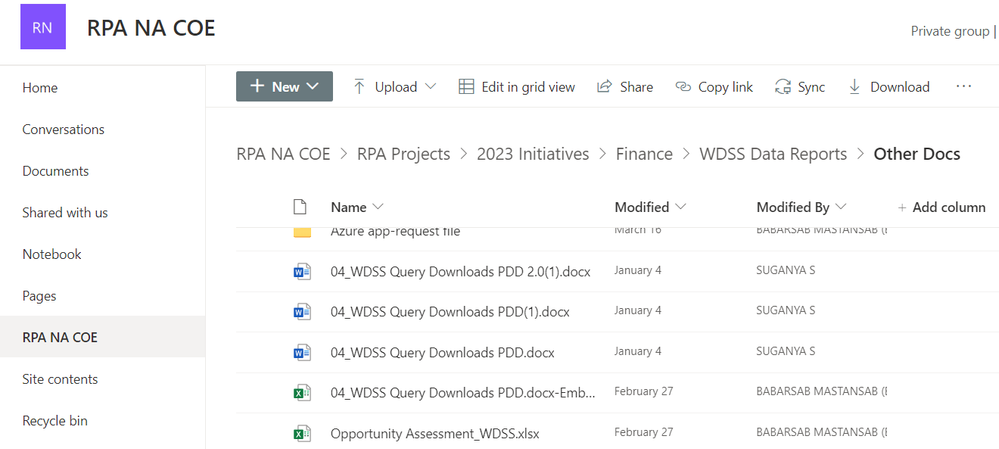Open 04_WDSS Query Downloads PDD 2.0(1).docx
Image resolution: width=999 pixels, height=449 pixels.
tap(461, 272)
